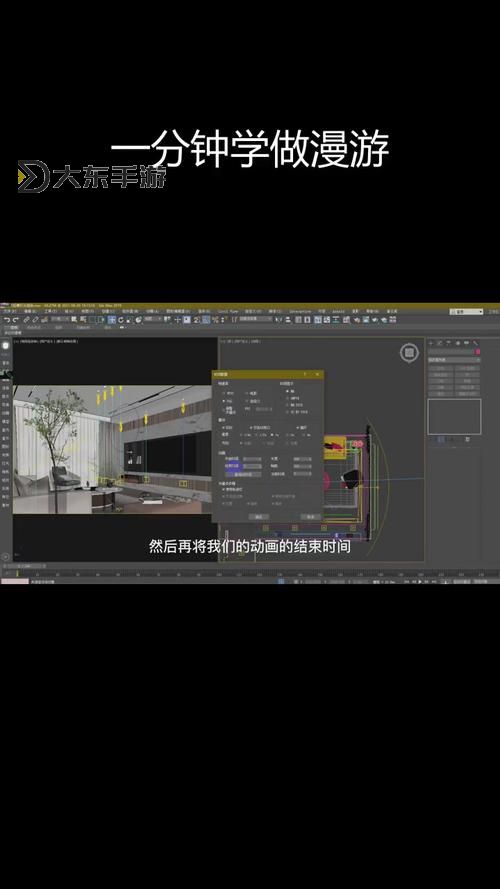500x889 pixels.
Task: Open the camera viewport label menu
Action: 46,341
